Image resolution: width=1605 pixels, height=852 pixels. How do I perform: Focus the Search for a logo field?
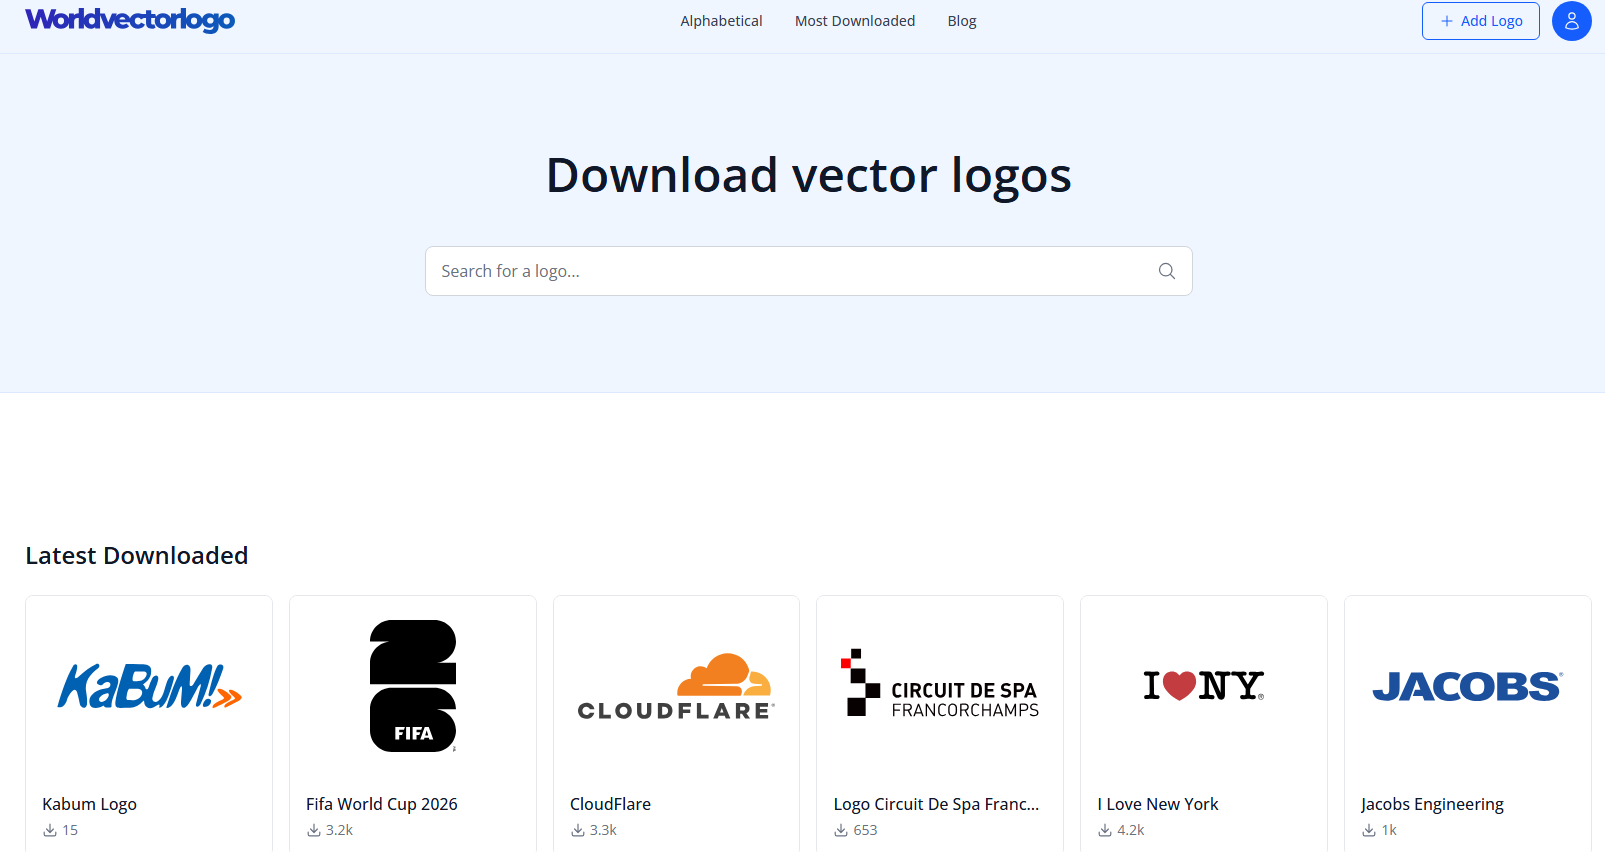click(x=808, y=271)
